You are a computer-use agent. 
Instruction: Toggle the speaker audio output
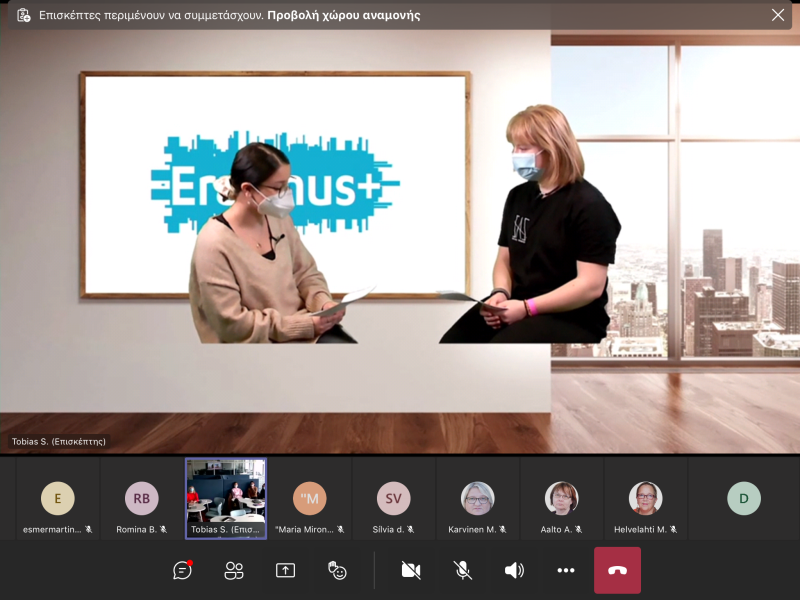(x=514, y=570)
